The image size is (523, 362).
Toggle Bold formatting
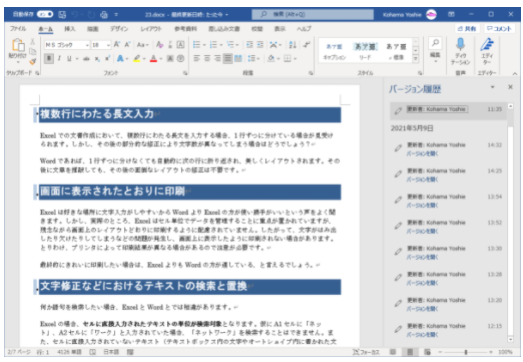pos(49,59)
